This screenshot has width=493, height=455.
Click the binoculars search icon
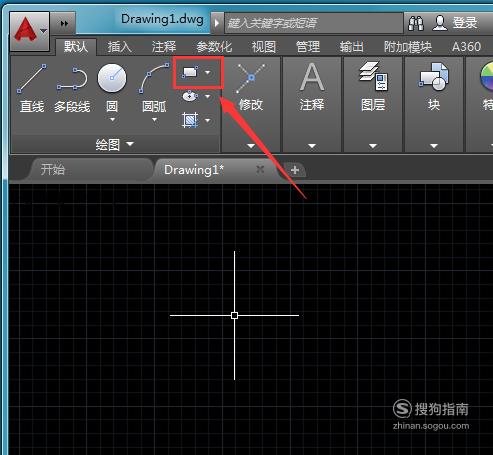point(416,23)
